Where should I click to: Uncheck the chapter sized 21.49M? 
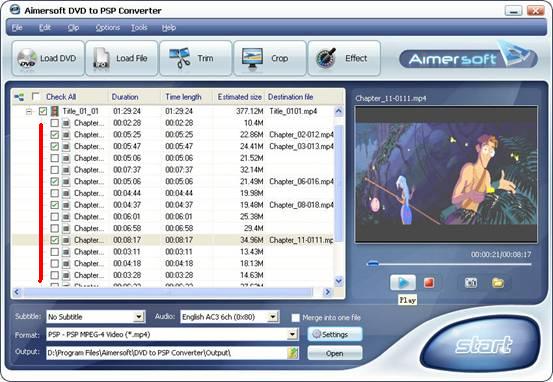54,182
